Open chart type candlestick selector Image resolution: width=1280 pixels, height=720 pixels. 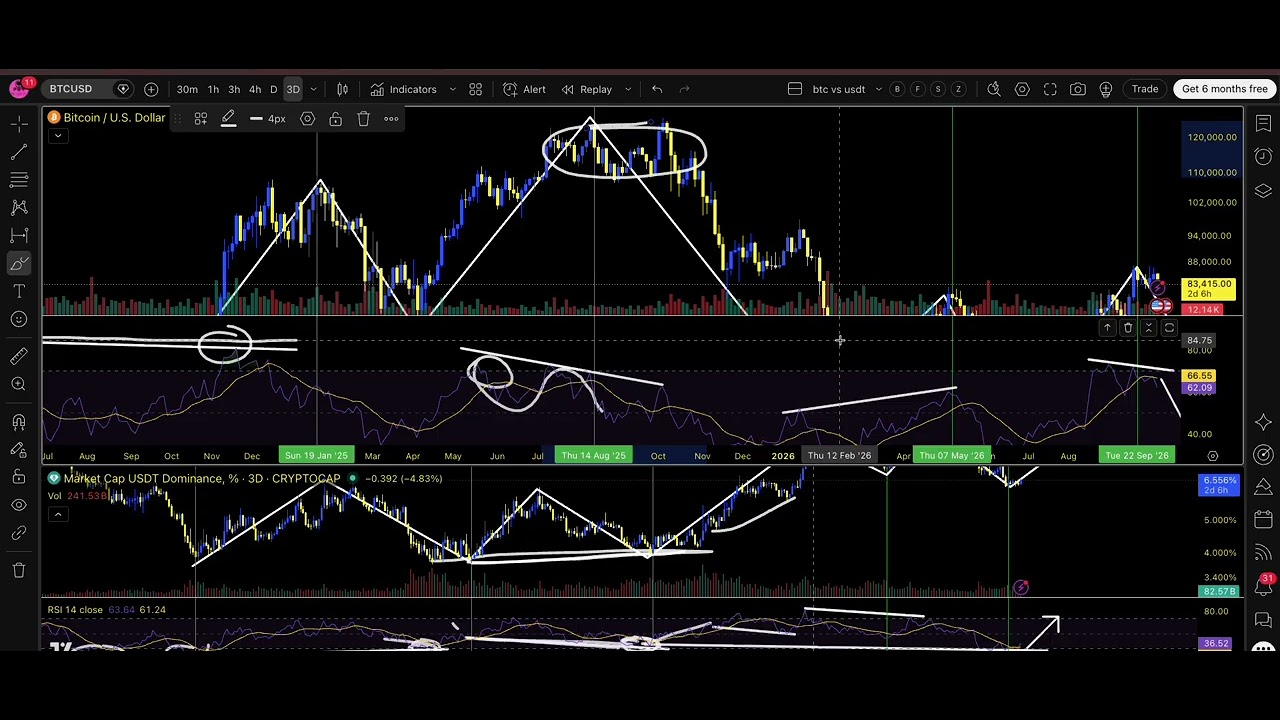342,89
